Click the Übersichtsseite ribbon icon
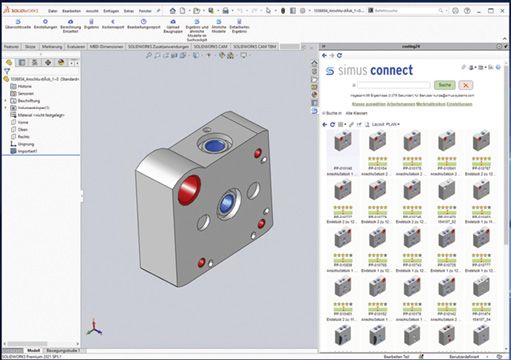This screenshot has height=360, width=511. click(18, 22)
